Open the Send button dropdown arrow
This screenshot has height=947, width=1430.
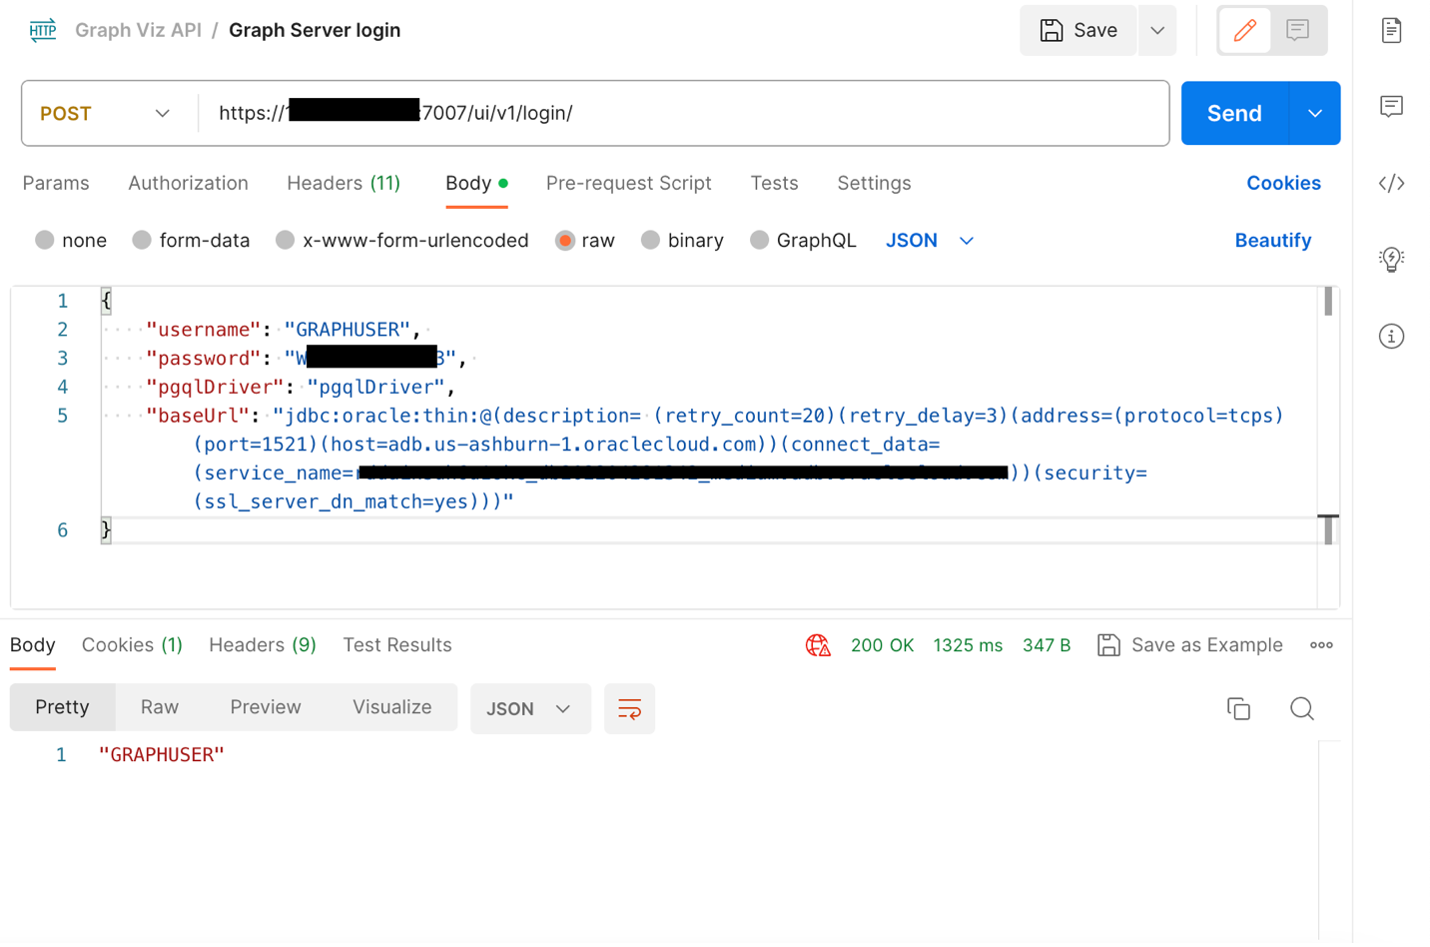1314,113
